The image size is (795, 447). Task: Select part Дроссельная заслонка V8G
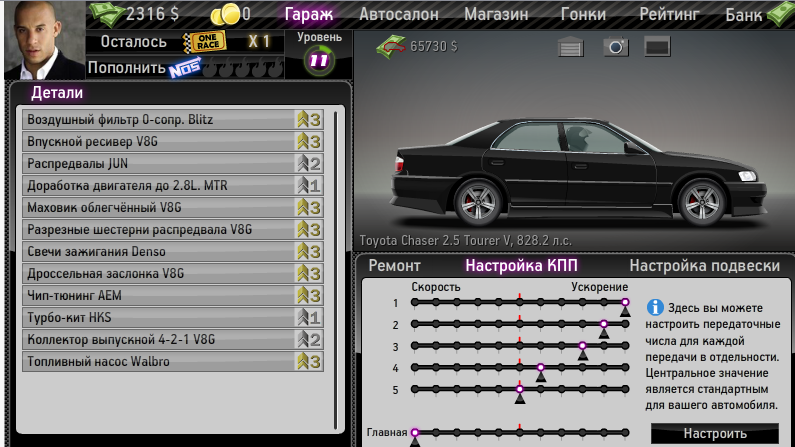click(x=173, y=274)
